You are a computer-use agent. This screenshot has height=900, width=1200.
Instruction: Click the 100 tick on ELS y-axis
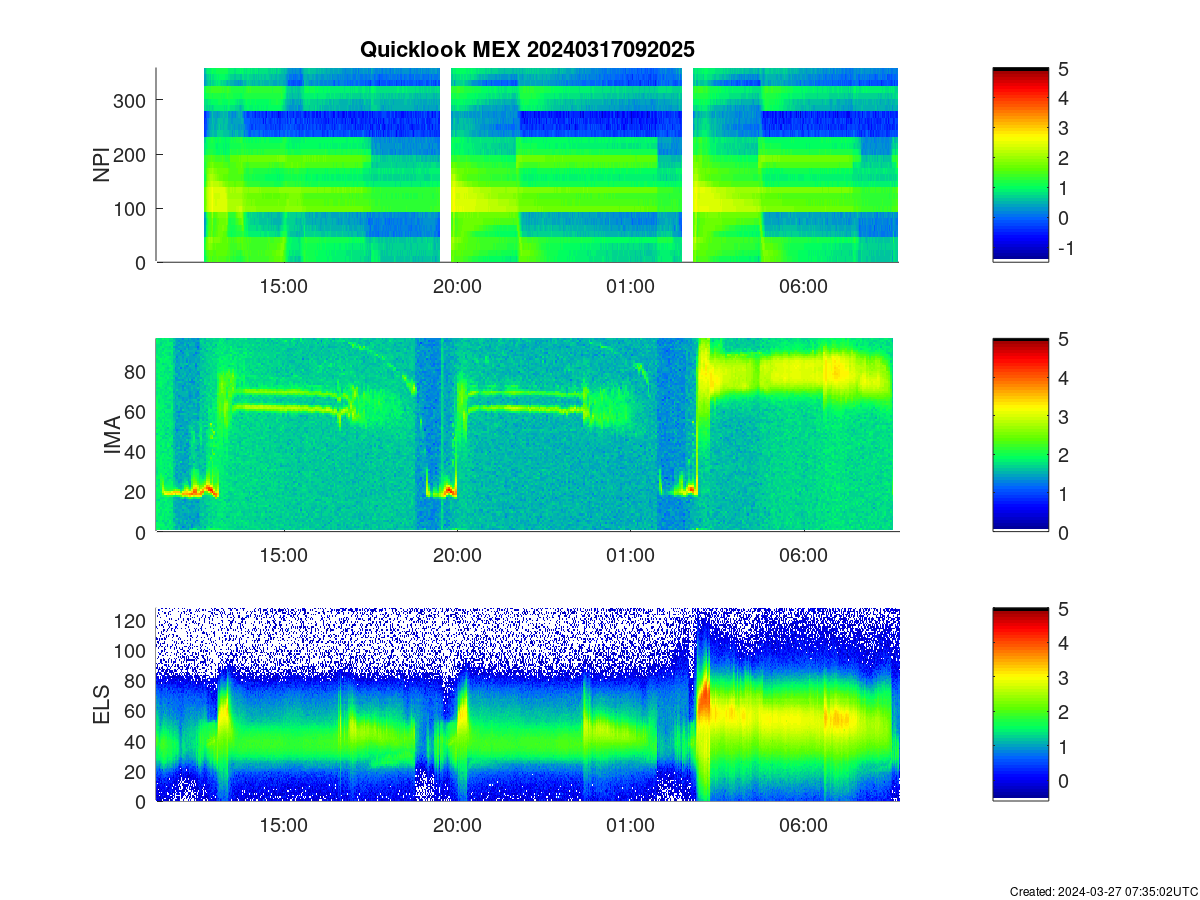click(x=132, y=650)
